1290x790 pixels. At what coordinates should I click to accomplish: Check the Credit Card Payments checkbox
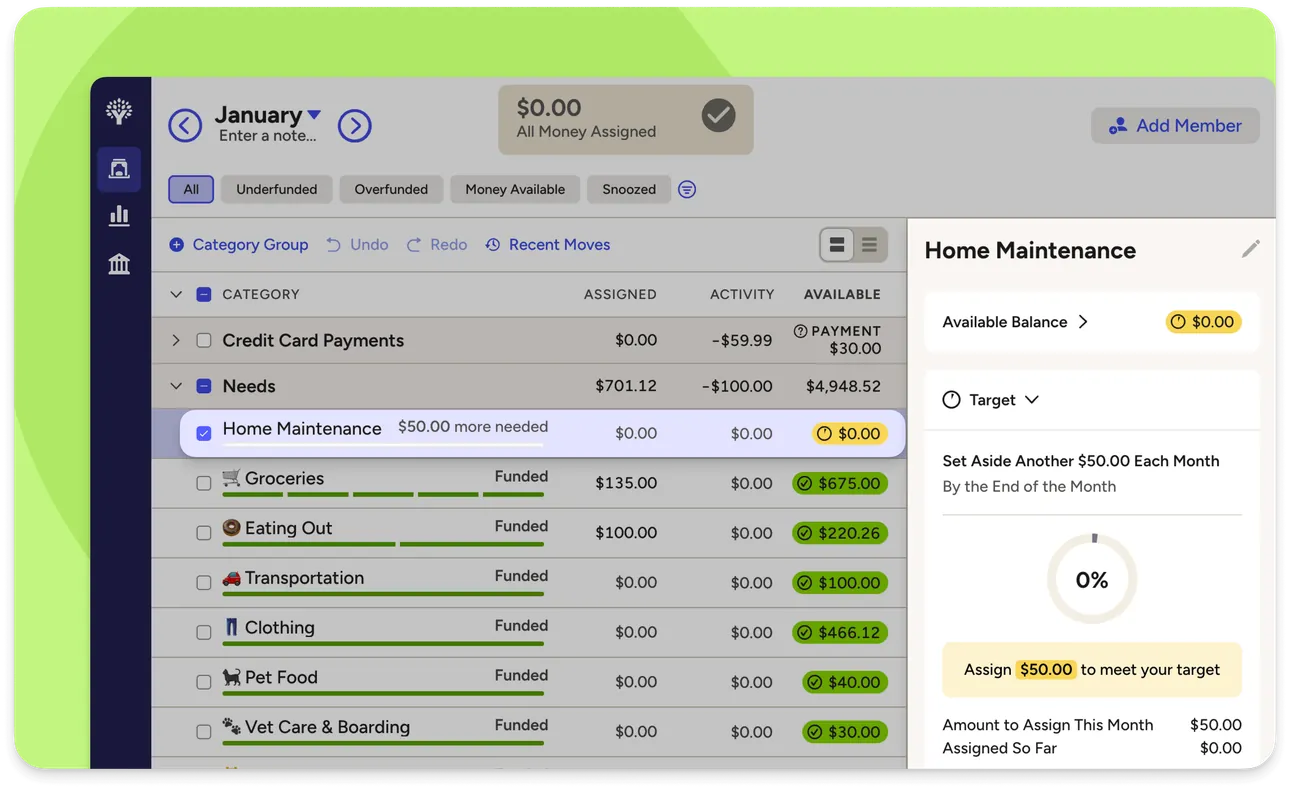pos(204,340)
